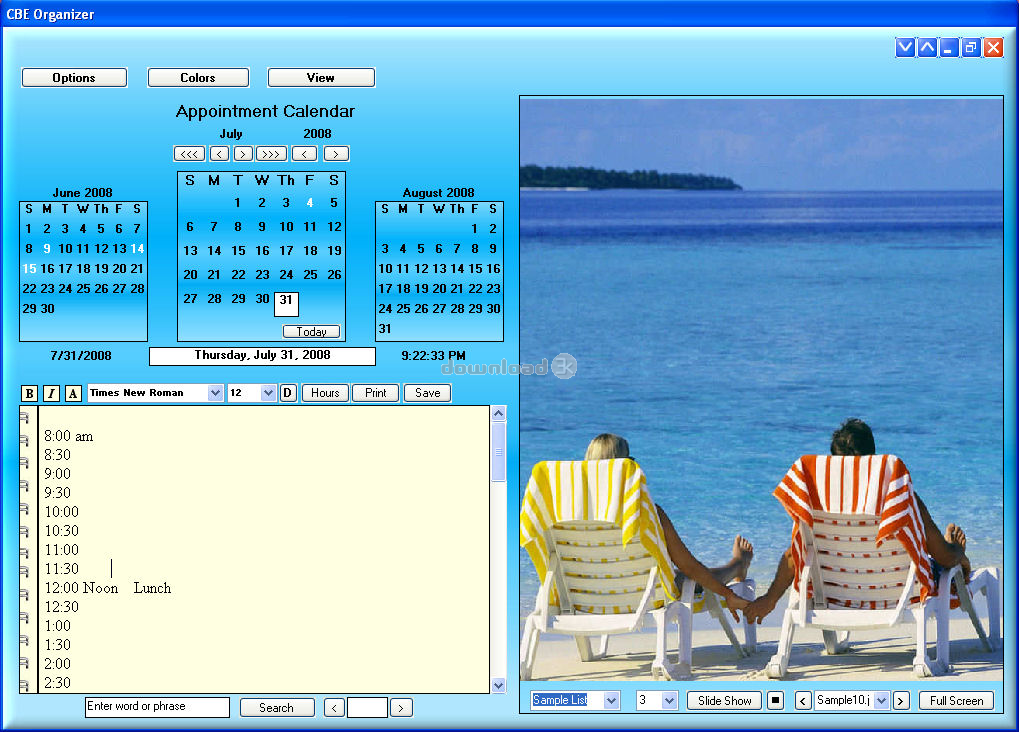Click the 10:30 line in notes

(x=61, y=531)
